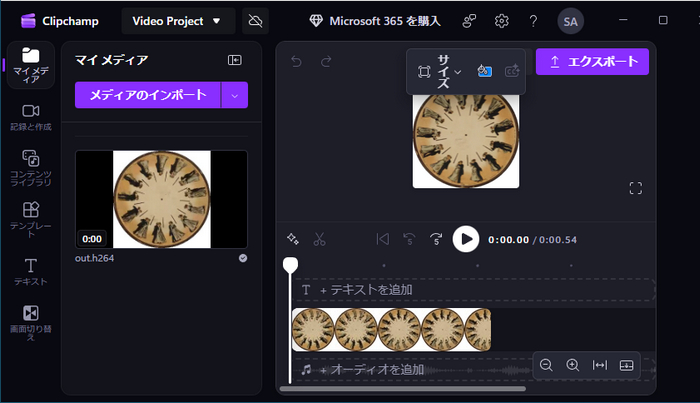Click the テキストを追加 add text track
This screenshot has height=403, width=700.
point(475,290)
